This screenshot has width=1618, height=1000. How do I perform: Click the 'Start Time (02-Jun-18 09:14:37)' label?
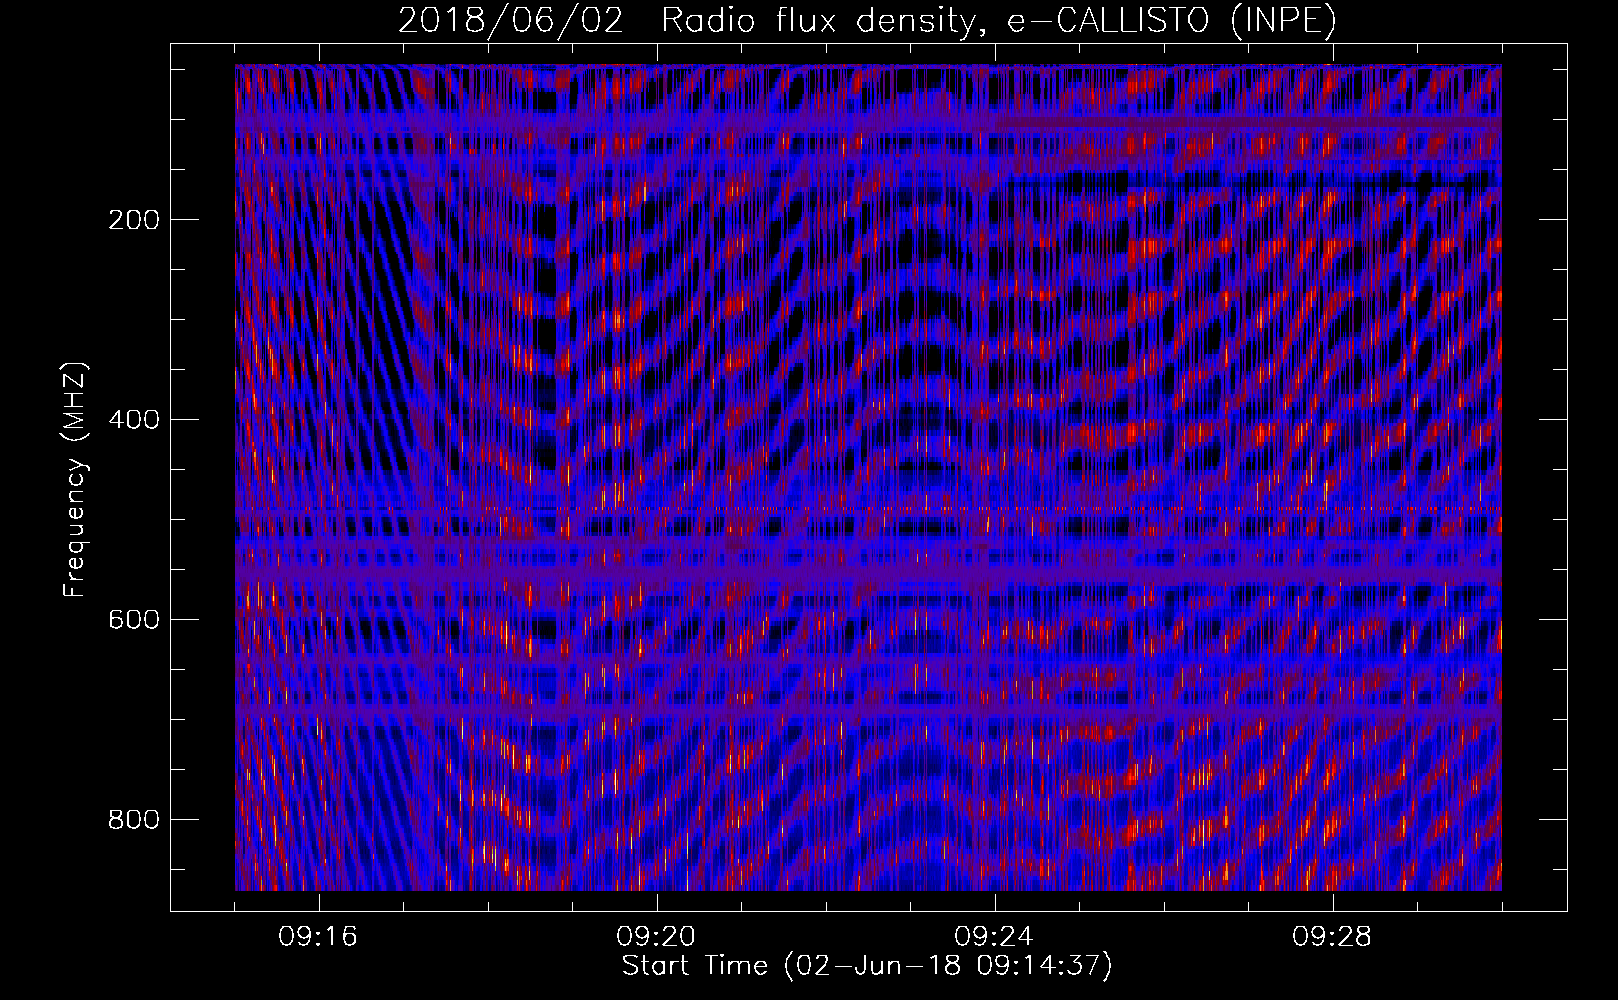tap(867, 966)
